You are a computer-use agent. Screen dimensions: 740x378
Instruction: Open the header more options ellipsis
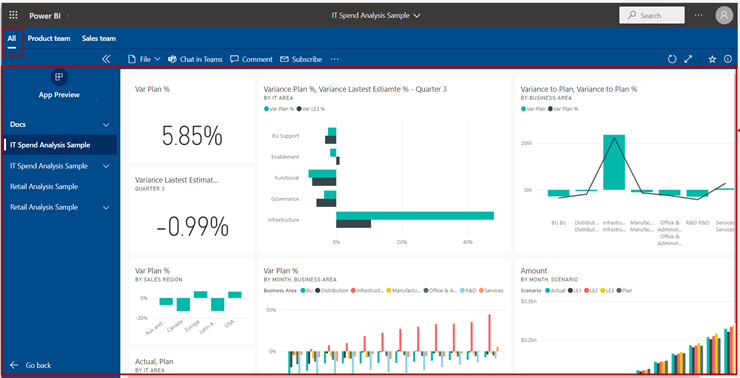[698, 15]
